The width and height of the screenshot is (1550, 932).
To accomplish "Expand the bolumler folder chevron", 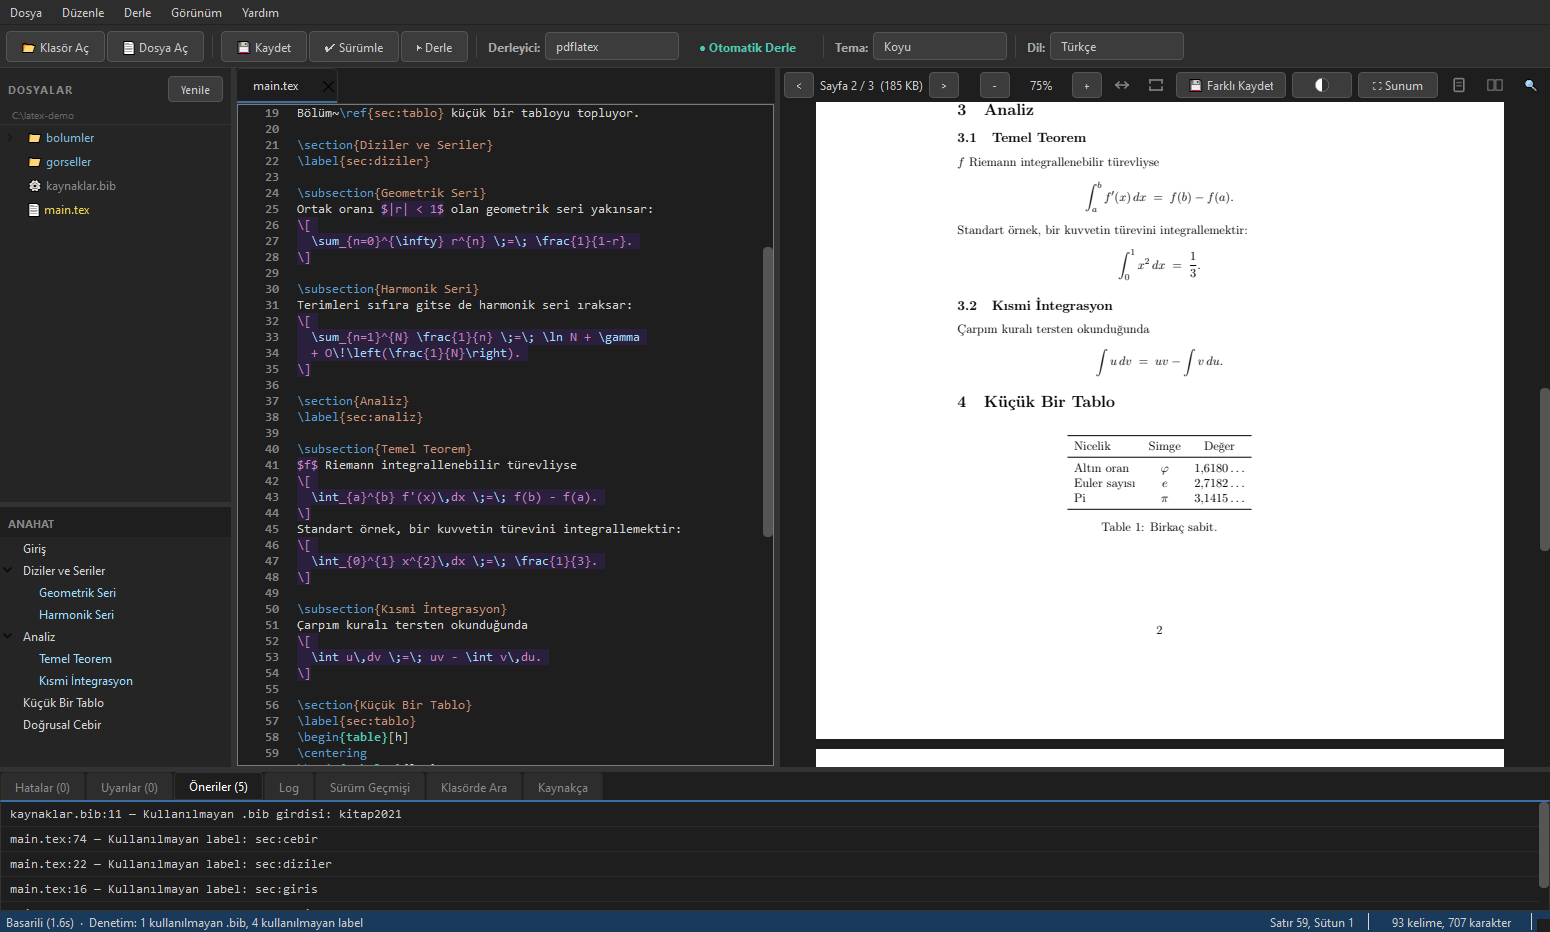I will [x=10, y=138].
